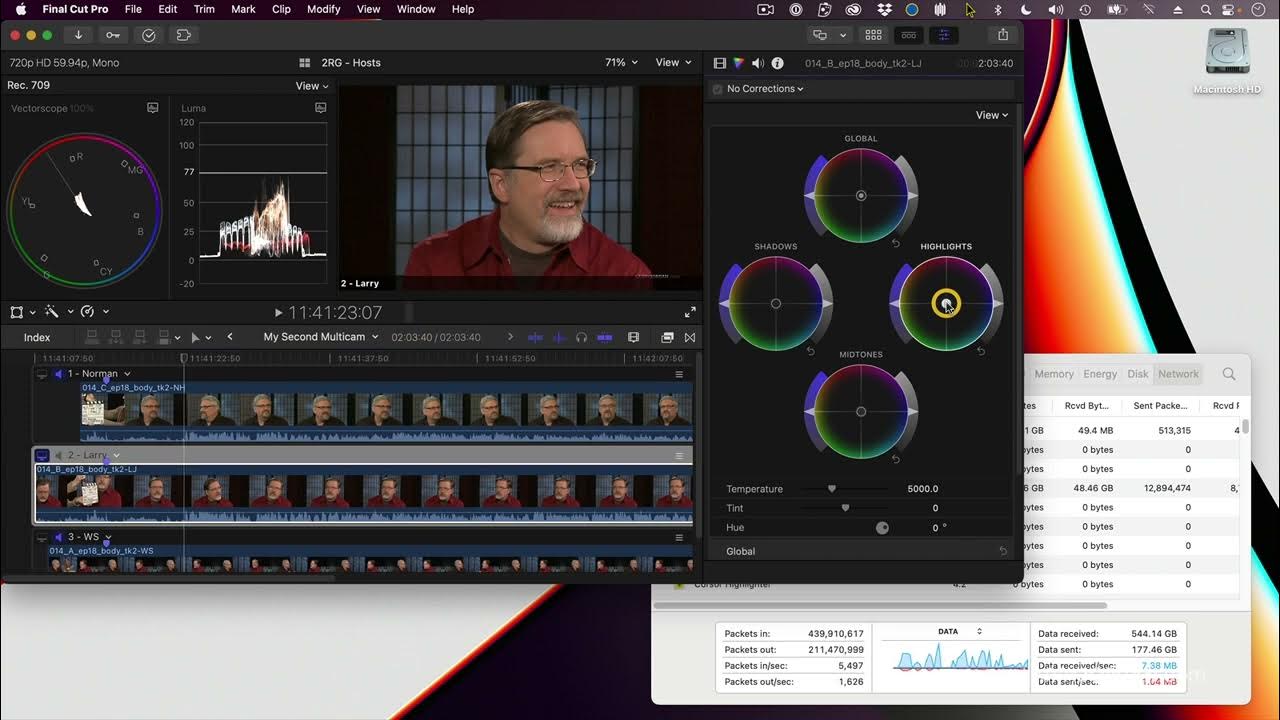Click the Share export icon

pyautogui.click(x=1003, y=35)
